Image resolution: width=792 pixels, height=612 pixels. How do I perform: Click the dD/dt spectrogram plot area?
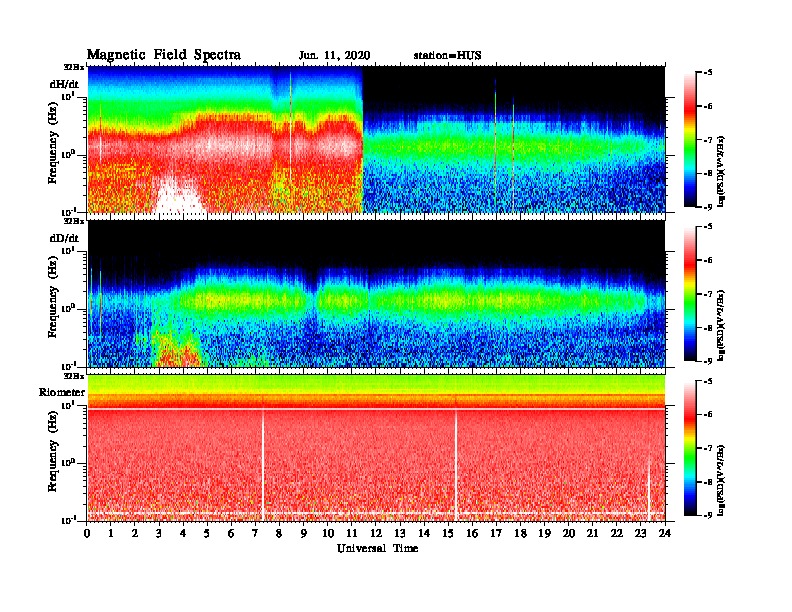(376, 294)
